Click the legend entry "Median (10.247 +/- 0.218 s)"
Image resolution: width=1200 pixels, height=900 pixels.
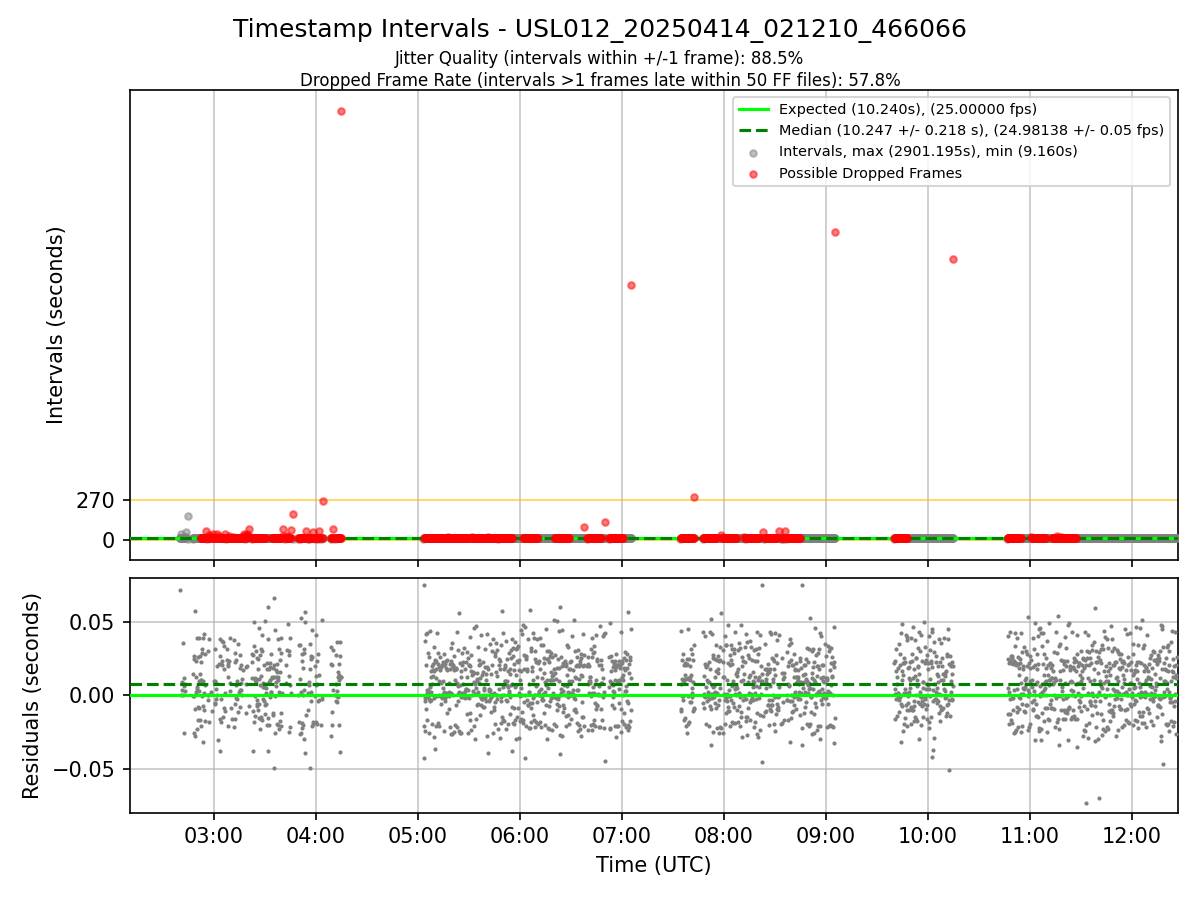pos(971,130)
